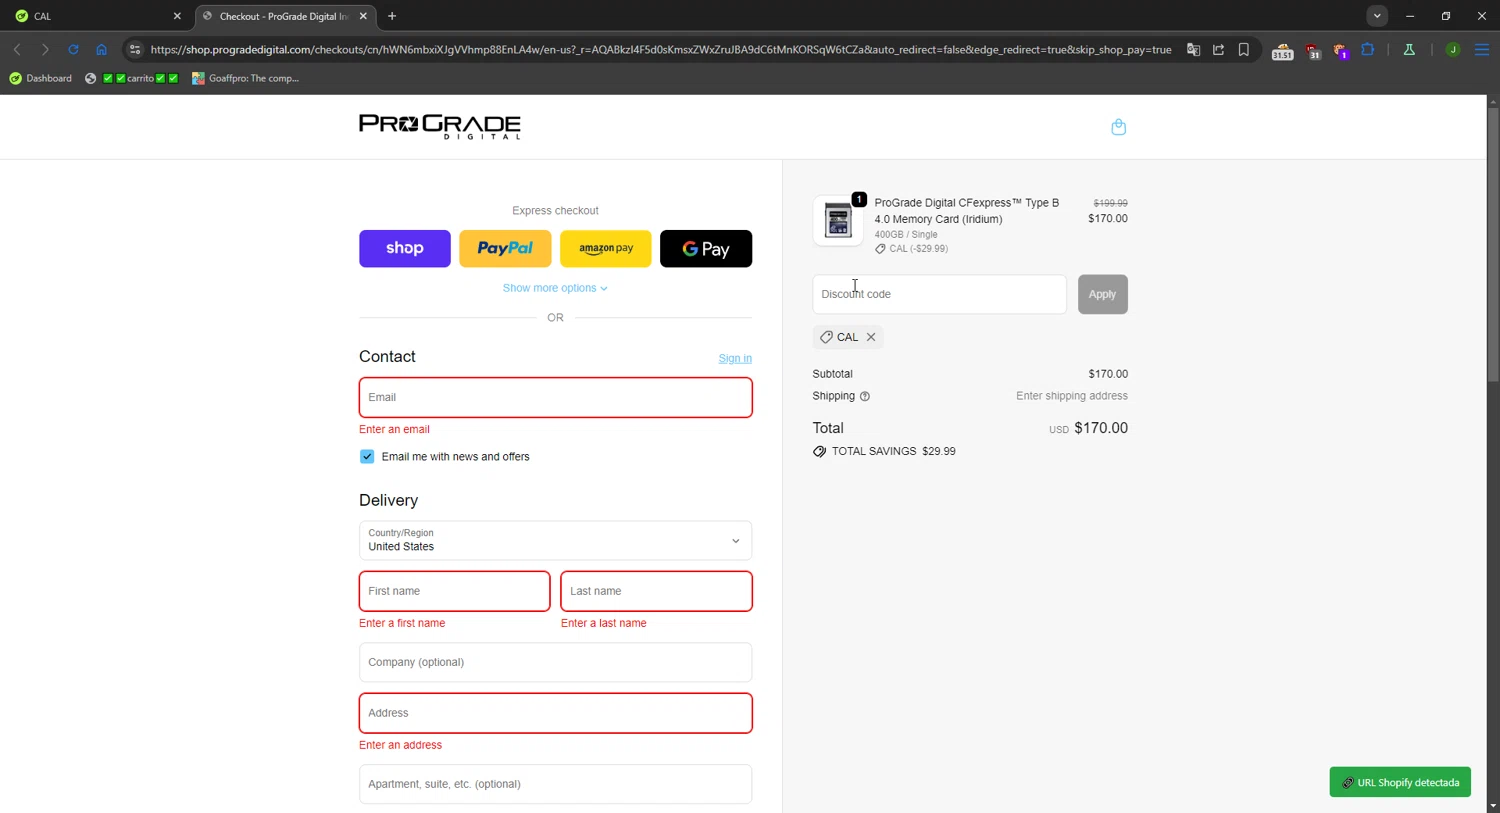Open the tab search dropdown
Viewport: 1500px width, 813px height.
[1377, 16]
